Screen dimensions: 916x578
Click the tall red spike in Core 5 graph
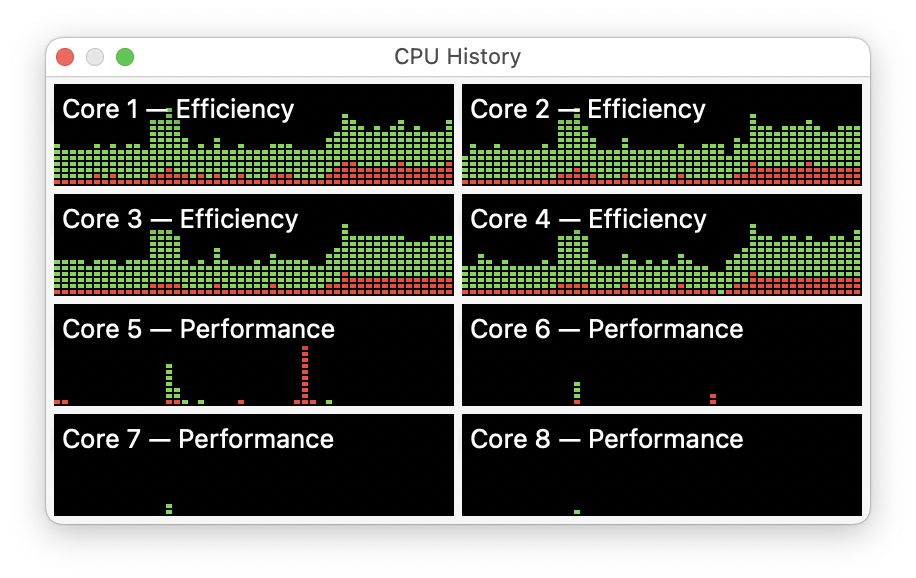point(306,375)
